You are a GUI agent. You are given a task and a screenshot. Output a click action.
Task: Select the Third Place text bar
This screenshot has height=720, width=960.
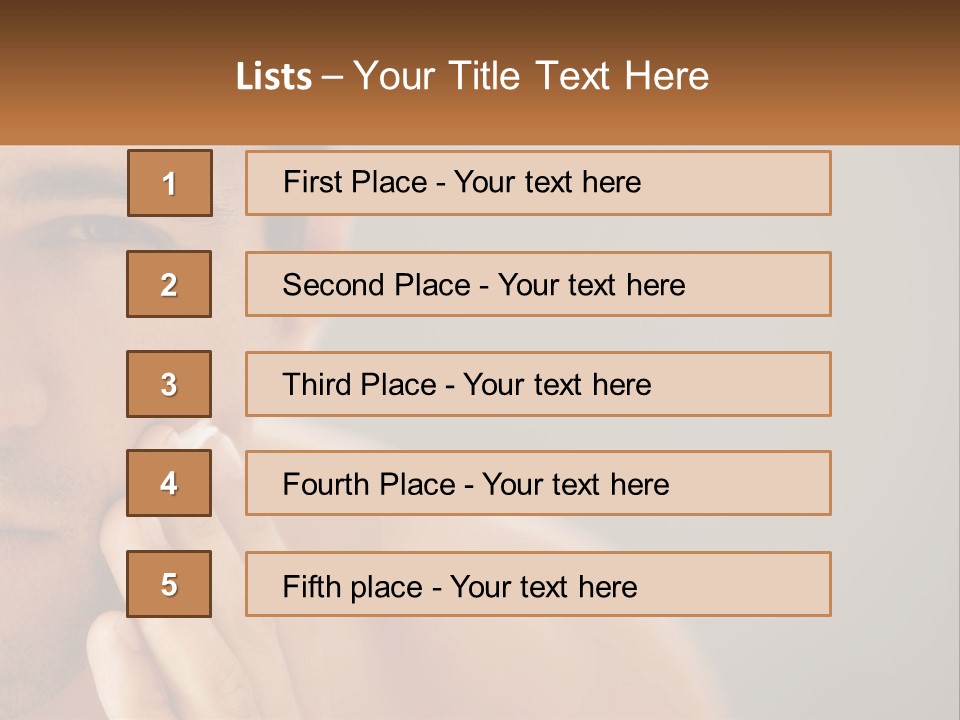point(538,384)
